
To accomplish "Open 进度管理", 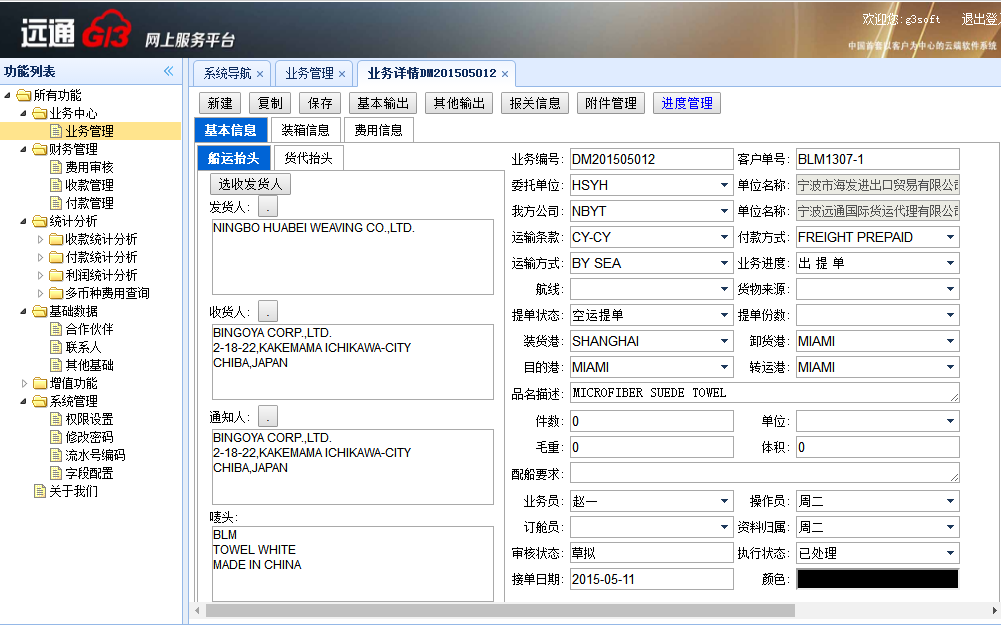I will pyautogui.click(x=687, y=103).
